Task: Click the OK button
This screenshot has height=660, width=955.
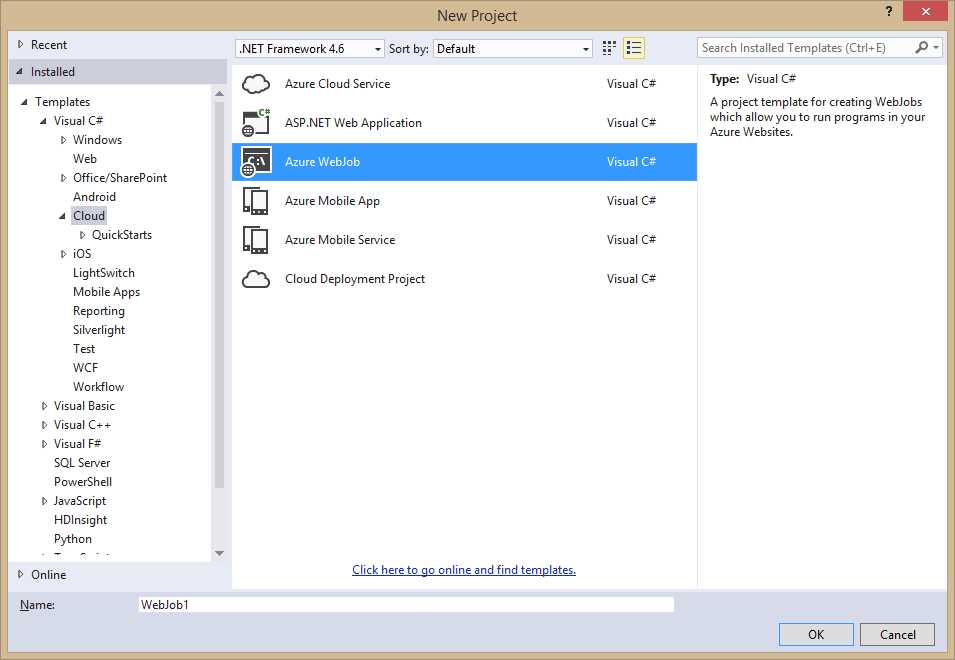Action: click(816, 634)
